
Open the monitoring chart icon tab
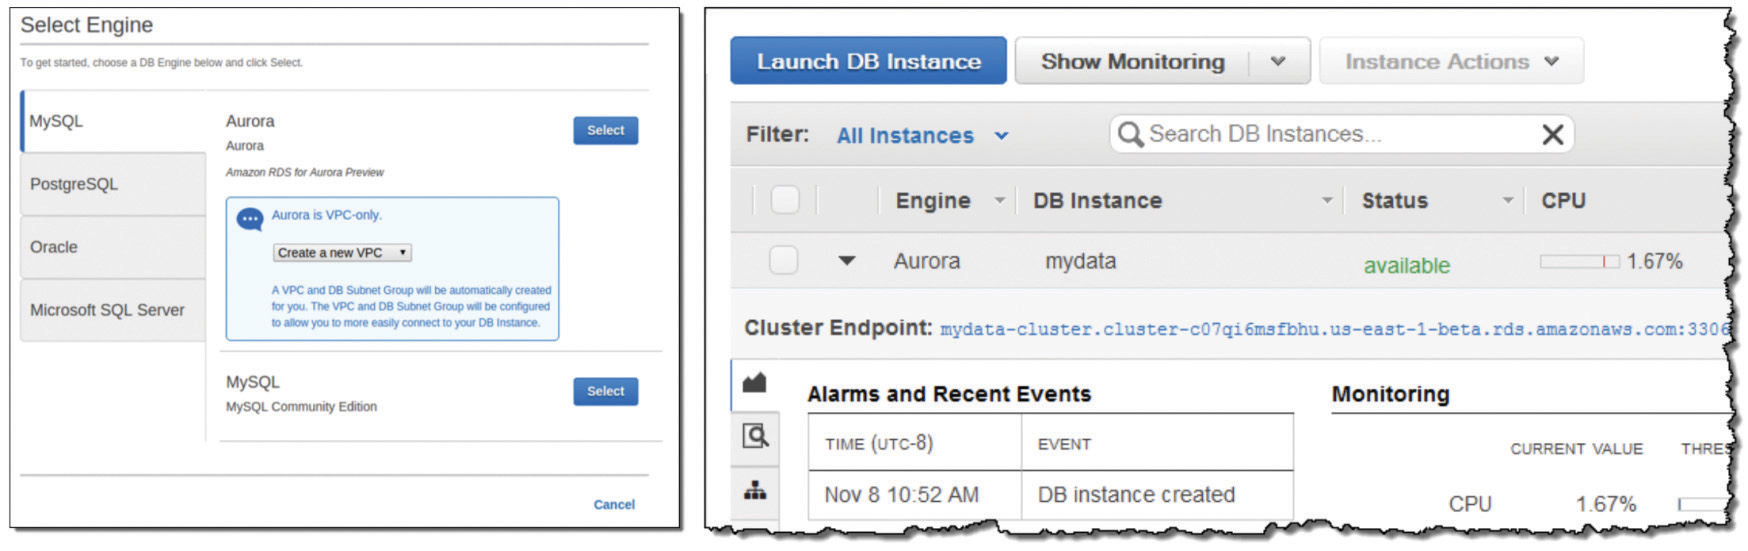click(x=755, y=383)
